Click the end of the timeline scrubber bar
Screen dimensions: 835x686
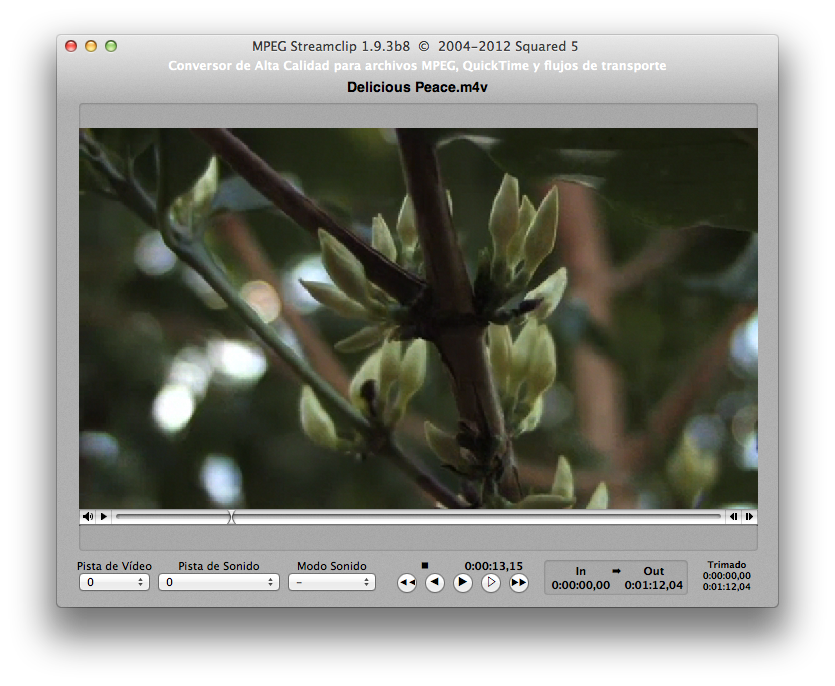(718, 517)
